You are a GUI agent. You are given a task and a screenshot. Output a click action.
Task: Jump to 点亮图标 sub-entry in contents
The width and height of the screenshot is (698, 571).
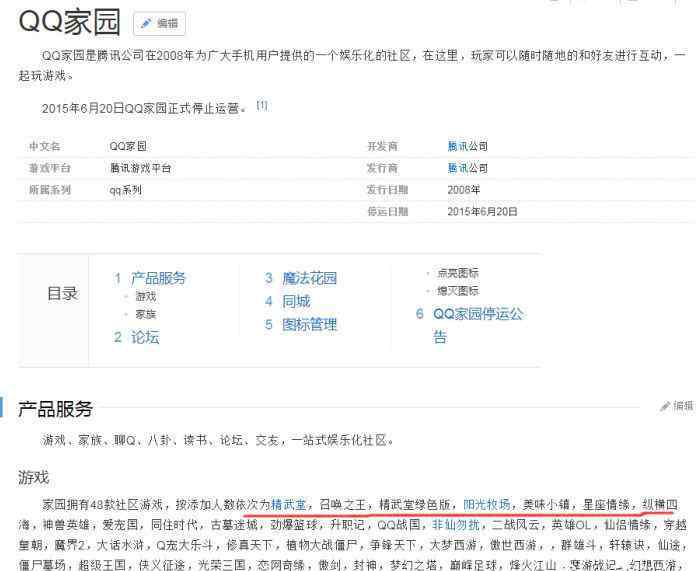[x=458, y=272]
